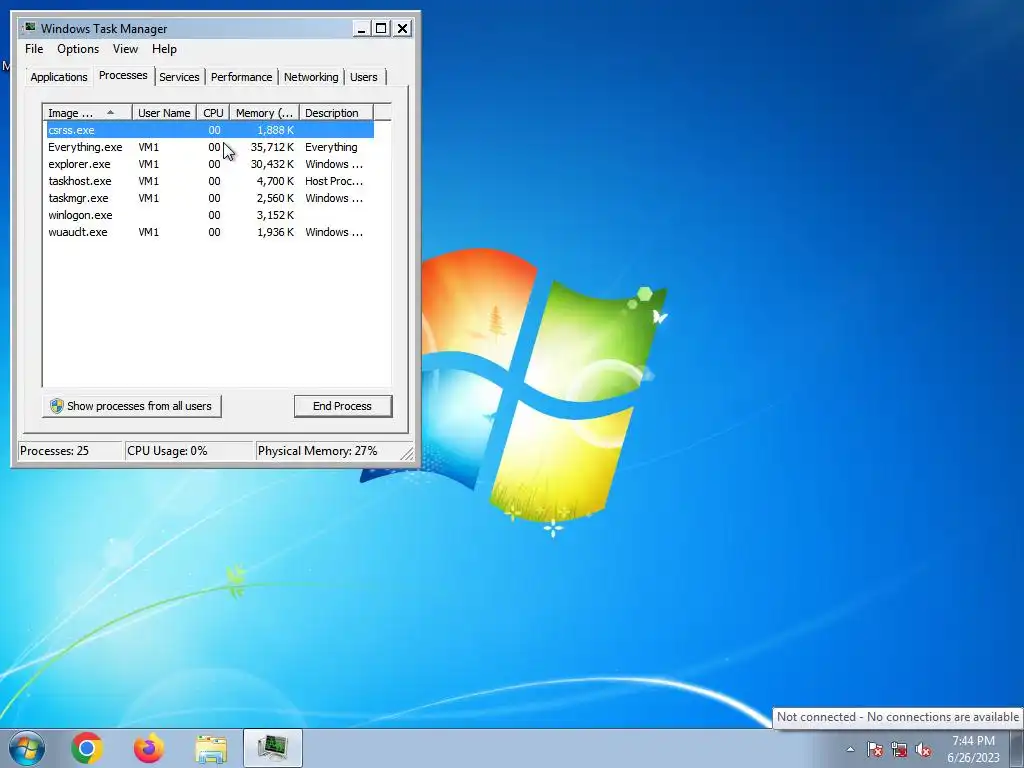Switch to the Networking tab
Screen dimensions: 1024x768
click(x=311, y=77)
